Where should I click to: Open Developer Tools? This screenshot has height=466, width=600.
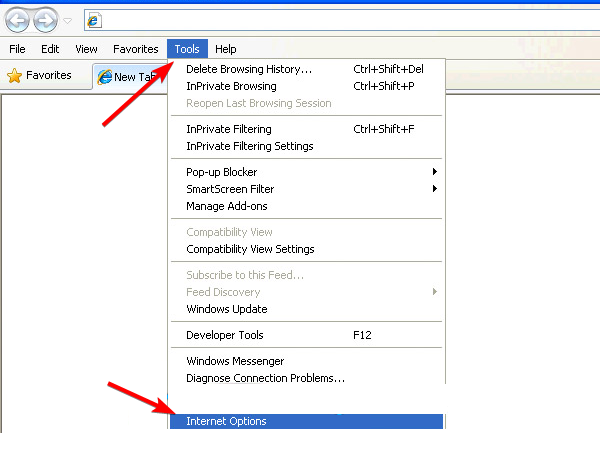pyautogui.click(x=307, y=335)
